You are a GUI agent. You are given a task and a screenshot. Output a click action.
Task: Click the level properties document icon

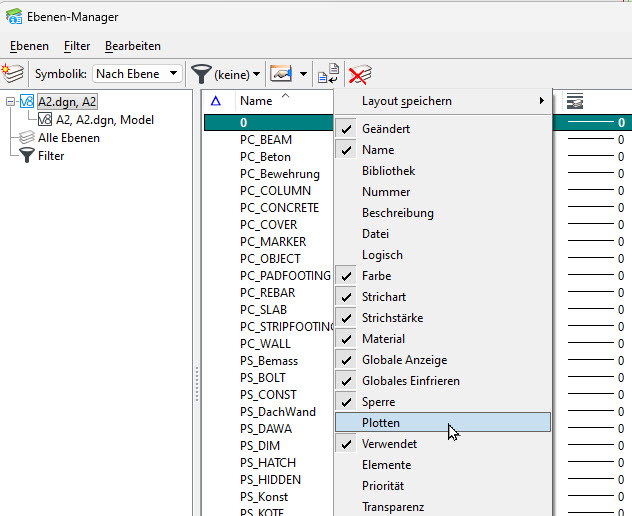point(327,75)
